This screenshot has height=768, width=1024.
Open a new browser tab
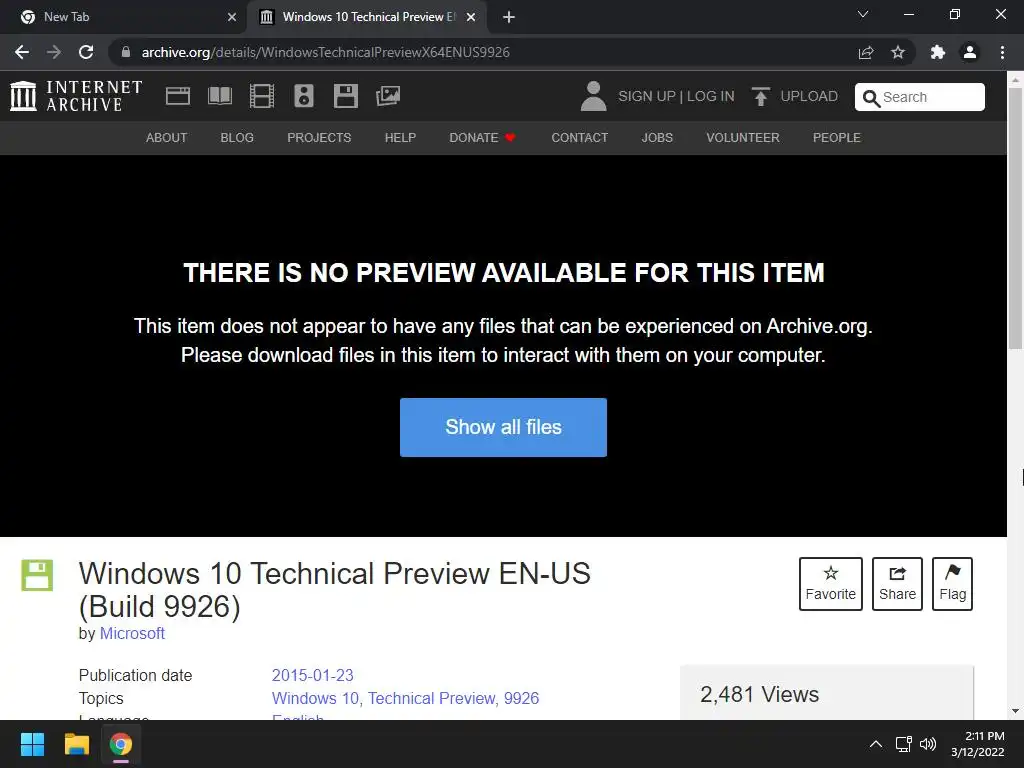pos(509,17)
